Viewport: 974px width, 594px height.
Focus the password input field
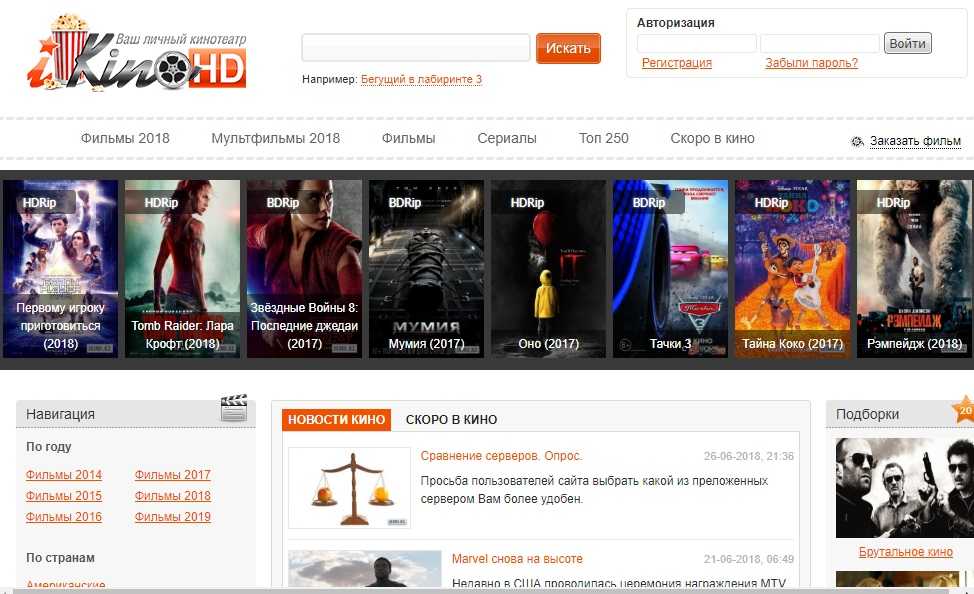820,43
